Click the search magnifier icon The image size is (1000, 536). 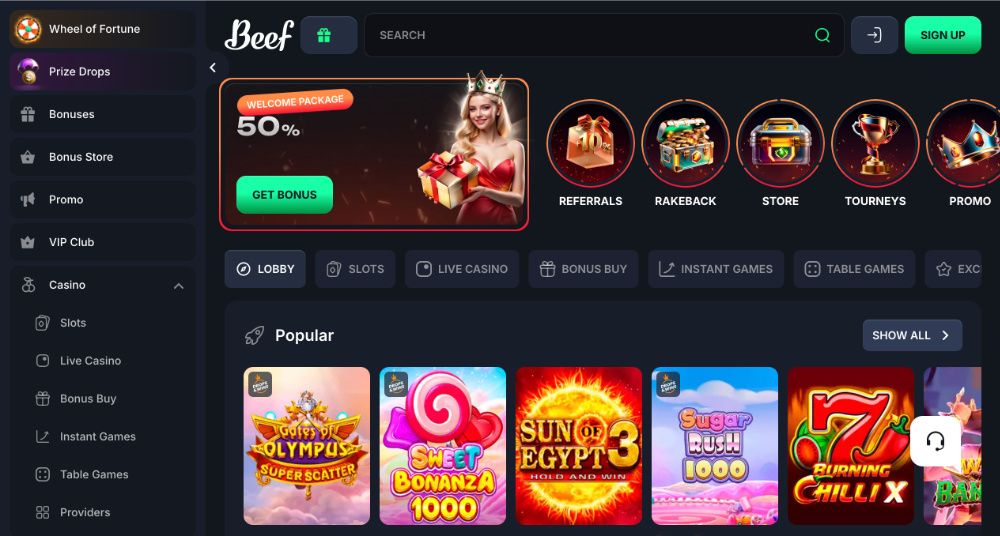click(x=822, y=35)
